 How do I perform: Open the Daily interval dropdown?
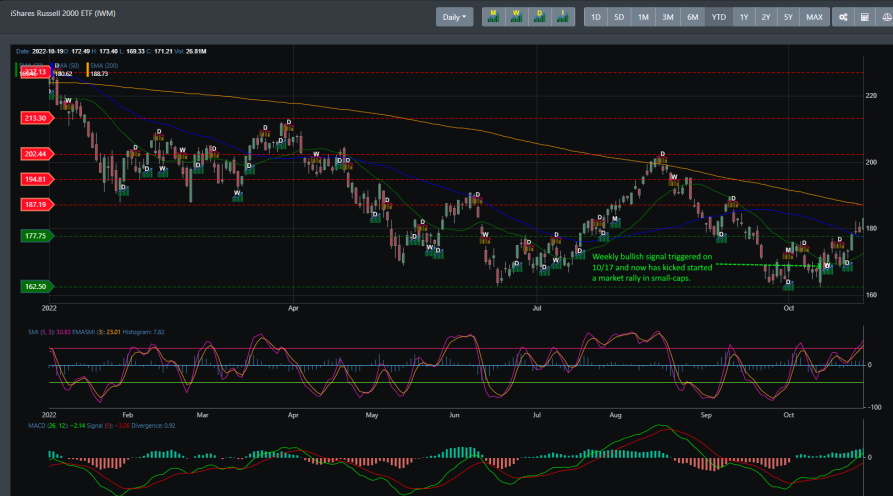(x=454, y=17)
